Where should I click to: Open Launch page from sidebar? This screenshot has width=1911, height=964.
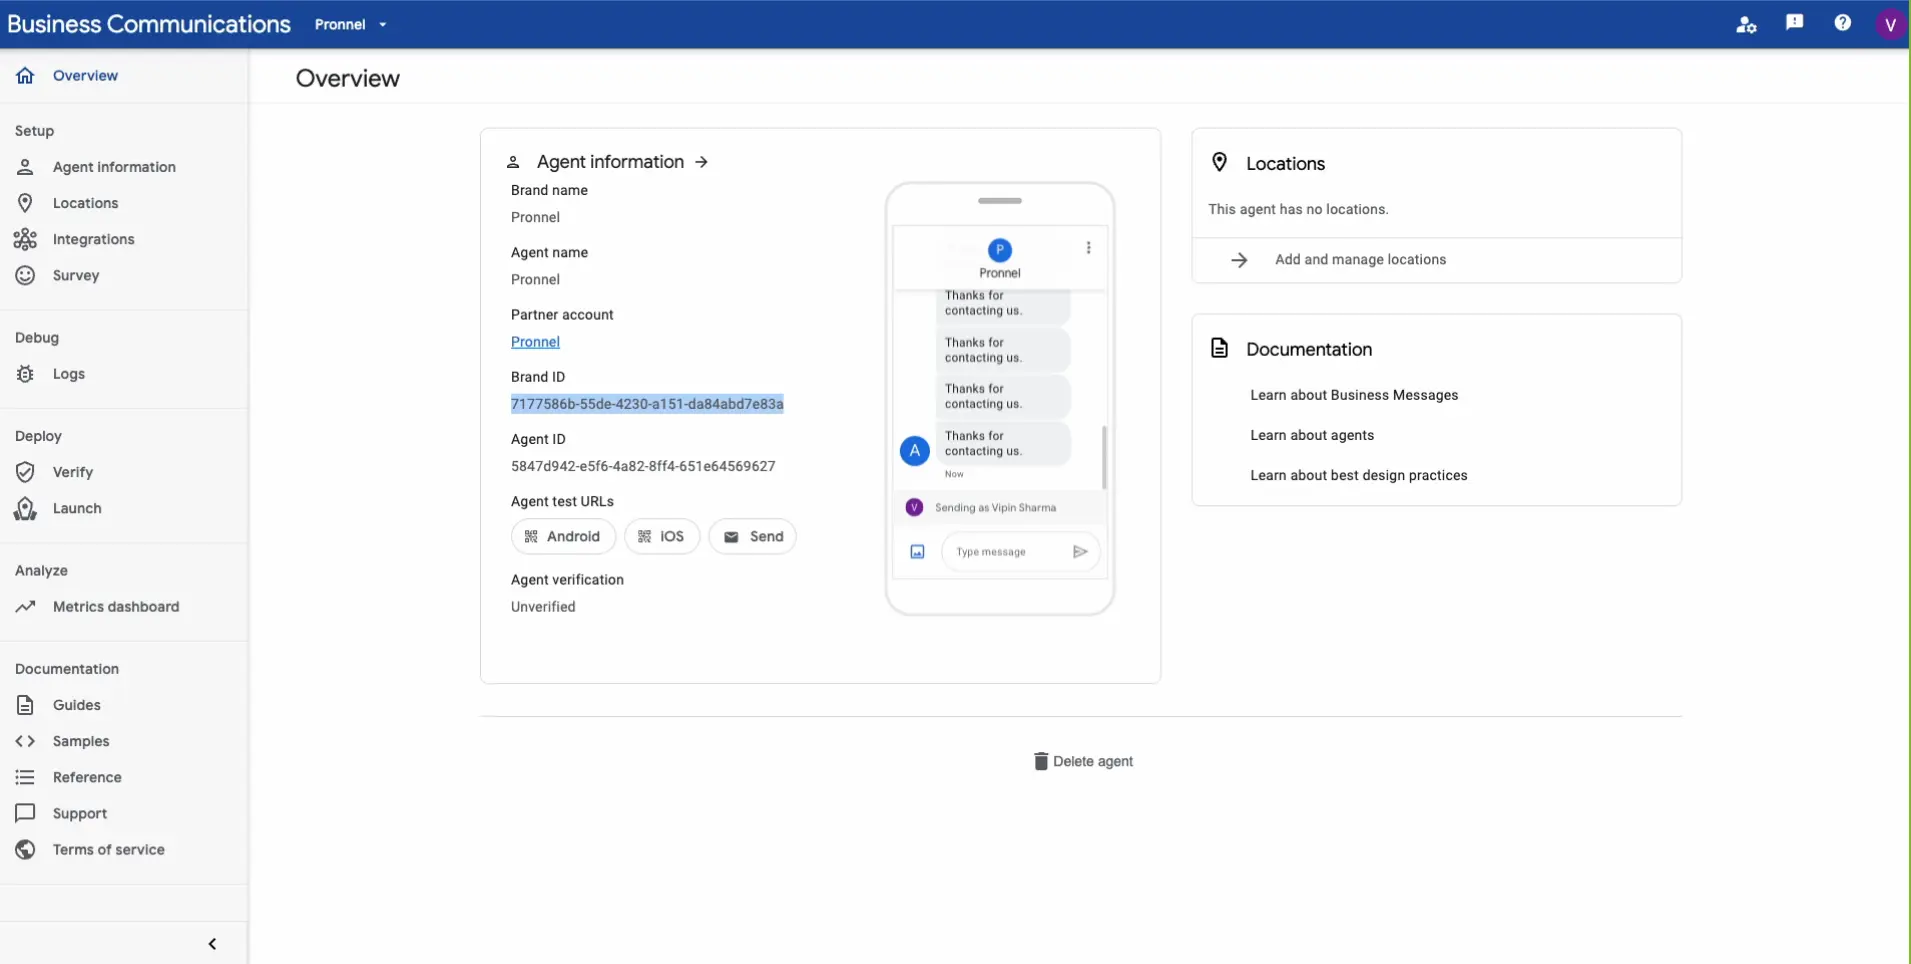(x=77, y=508)
